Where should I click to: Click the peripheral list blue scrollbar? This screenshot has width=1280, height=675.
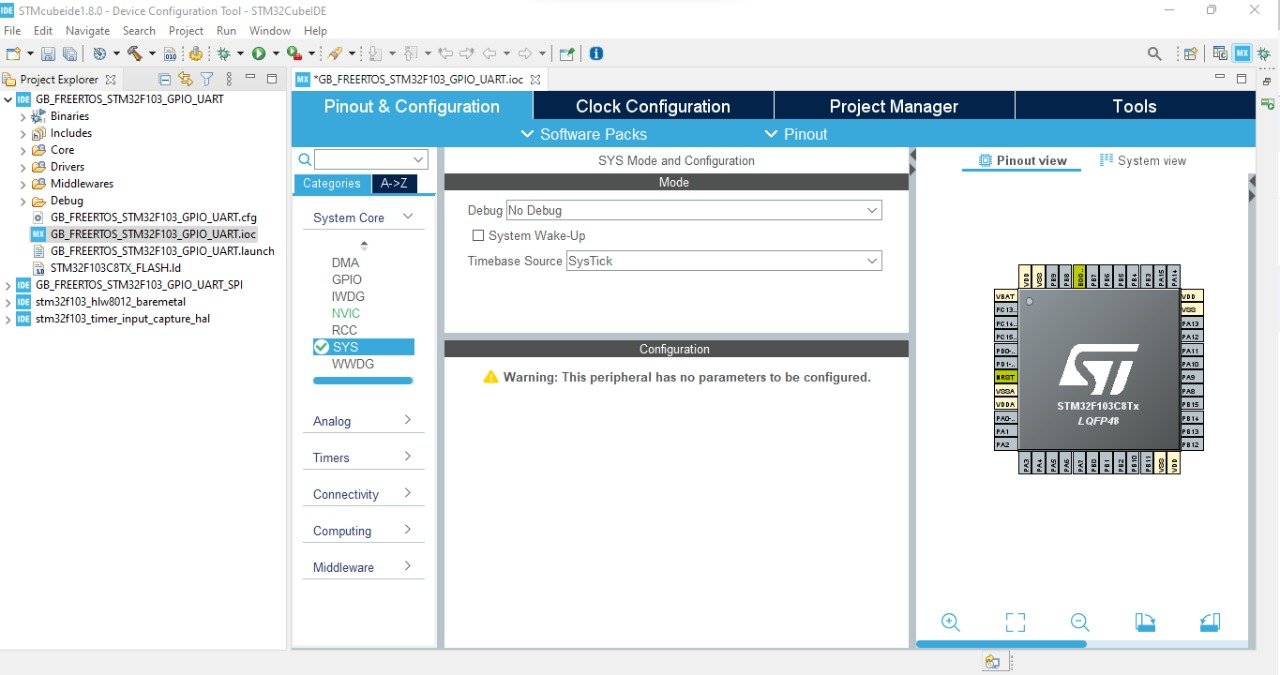click(x=363, y=380)
